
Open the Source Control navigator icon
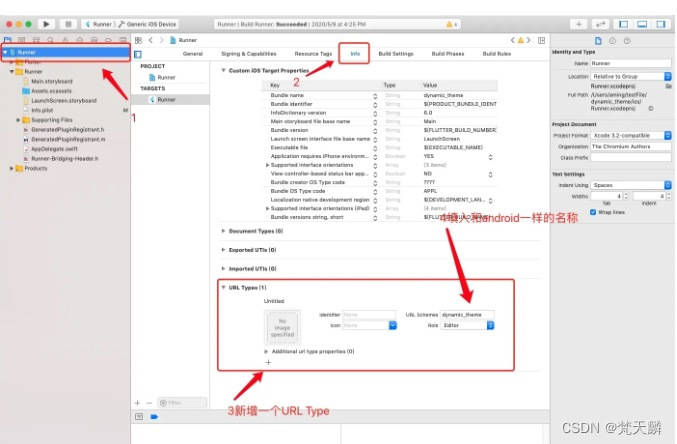coord(22,40)
